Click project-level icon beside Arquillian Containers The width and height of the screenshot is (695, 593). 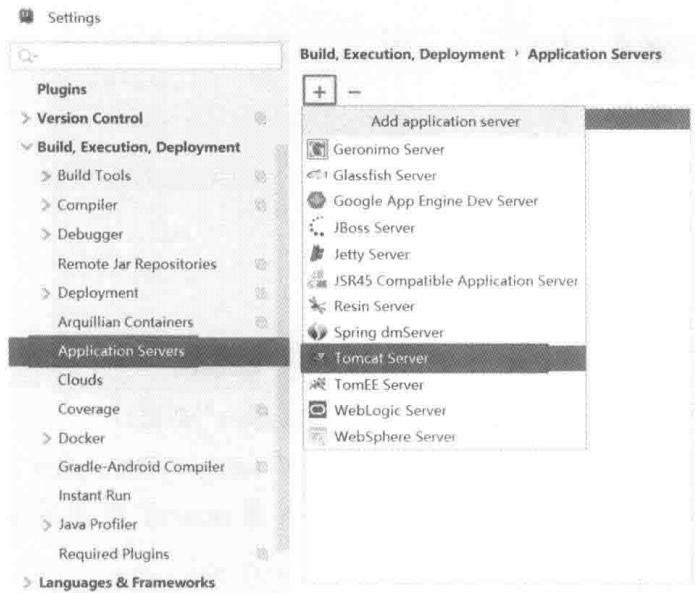pos(262,322)
